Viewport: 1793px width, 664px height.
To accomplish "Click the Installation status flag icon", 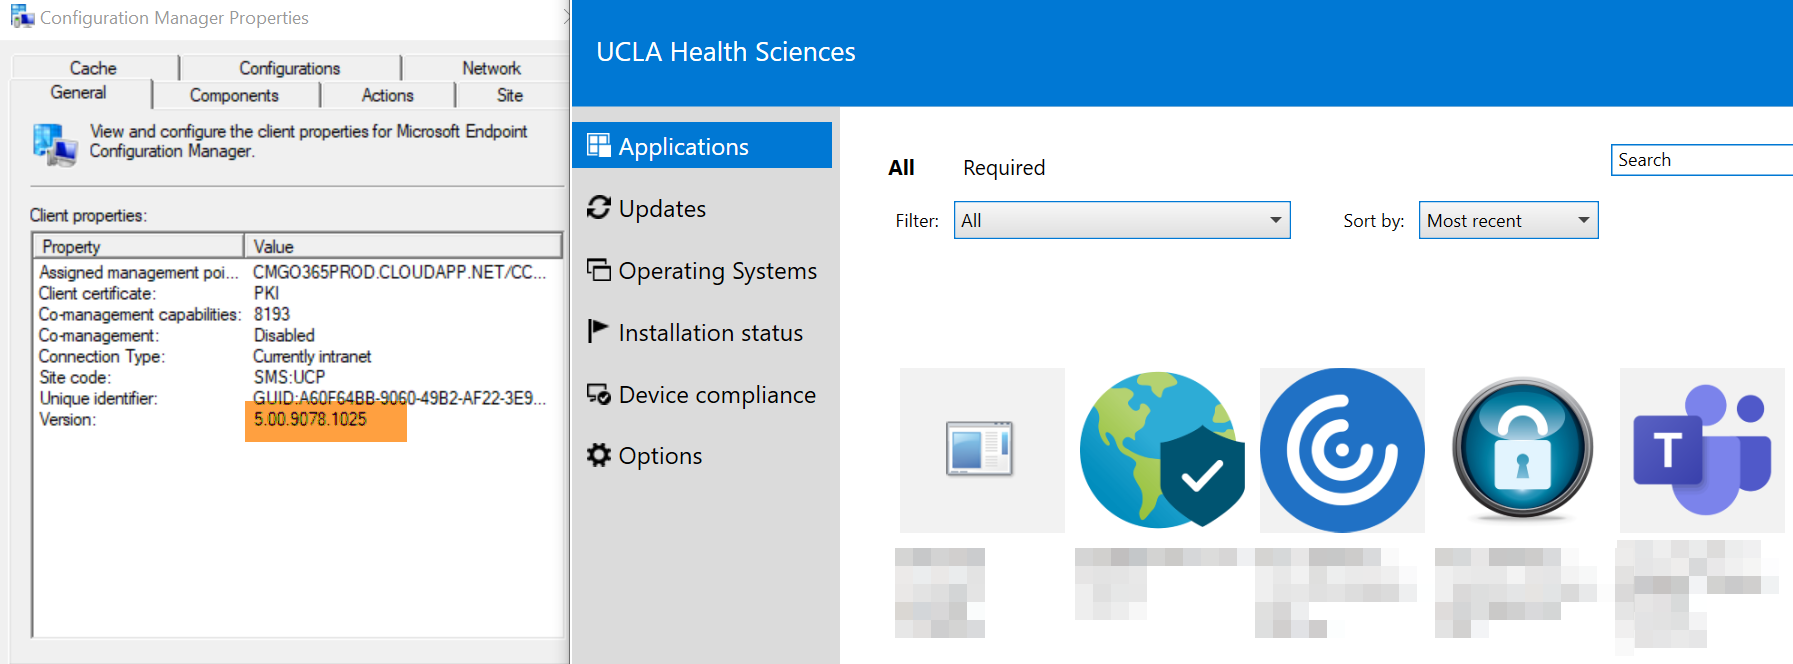I will pyautogui.click(x=598, y=331).
